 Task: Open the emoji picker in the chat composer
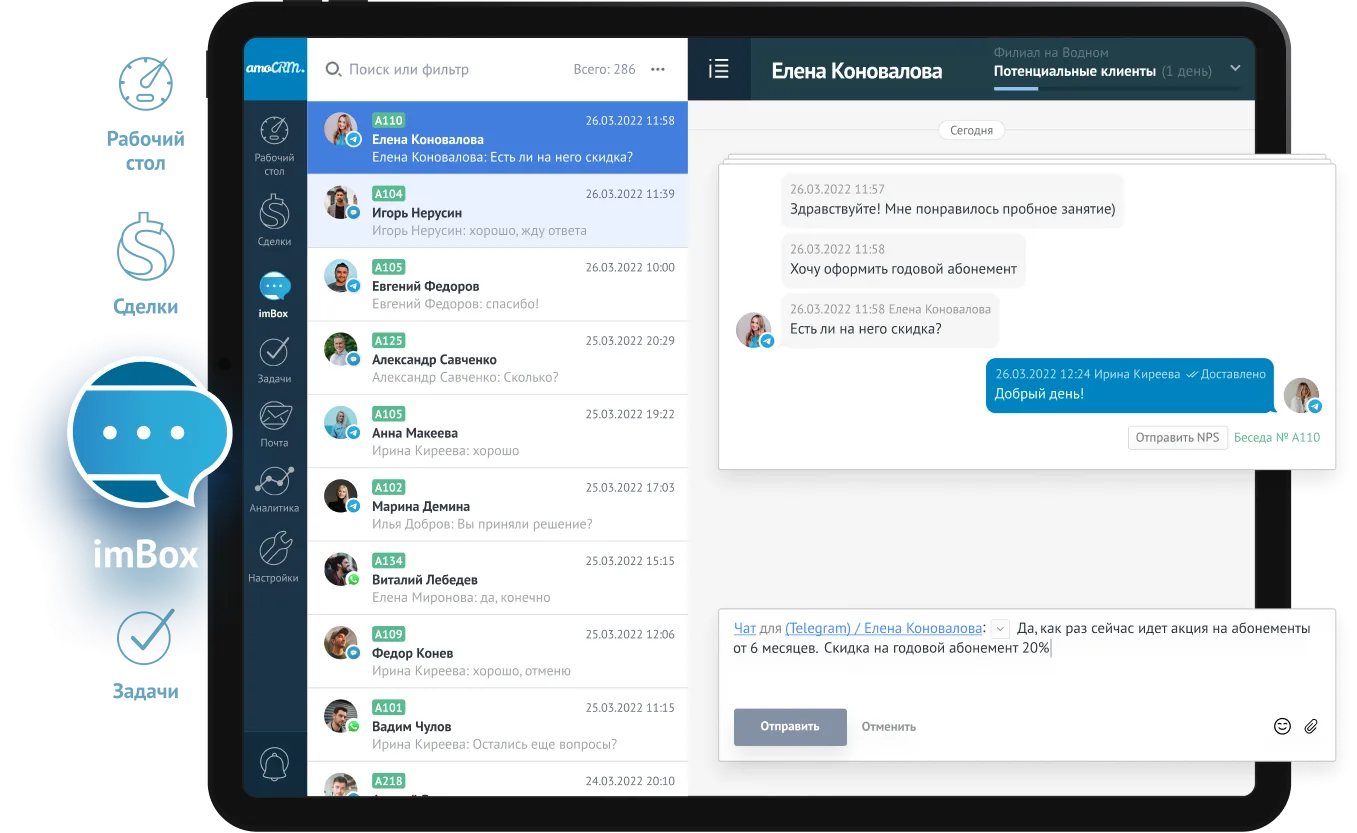[1283, 726]
